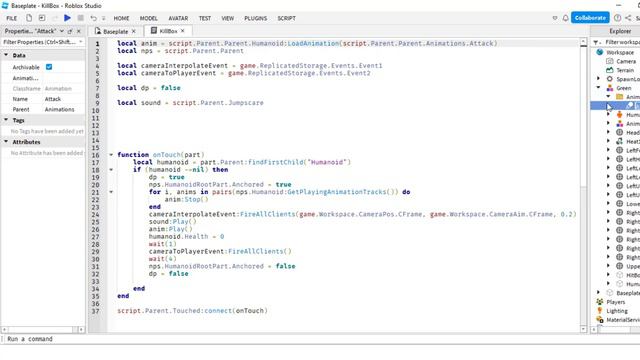Screen dimensions: 640x360
Task: Click the AnimationId property row
Action: point(42,78)
